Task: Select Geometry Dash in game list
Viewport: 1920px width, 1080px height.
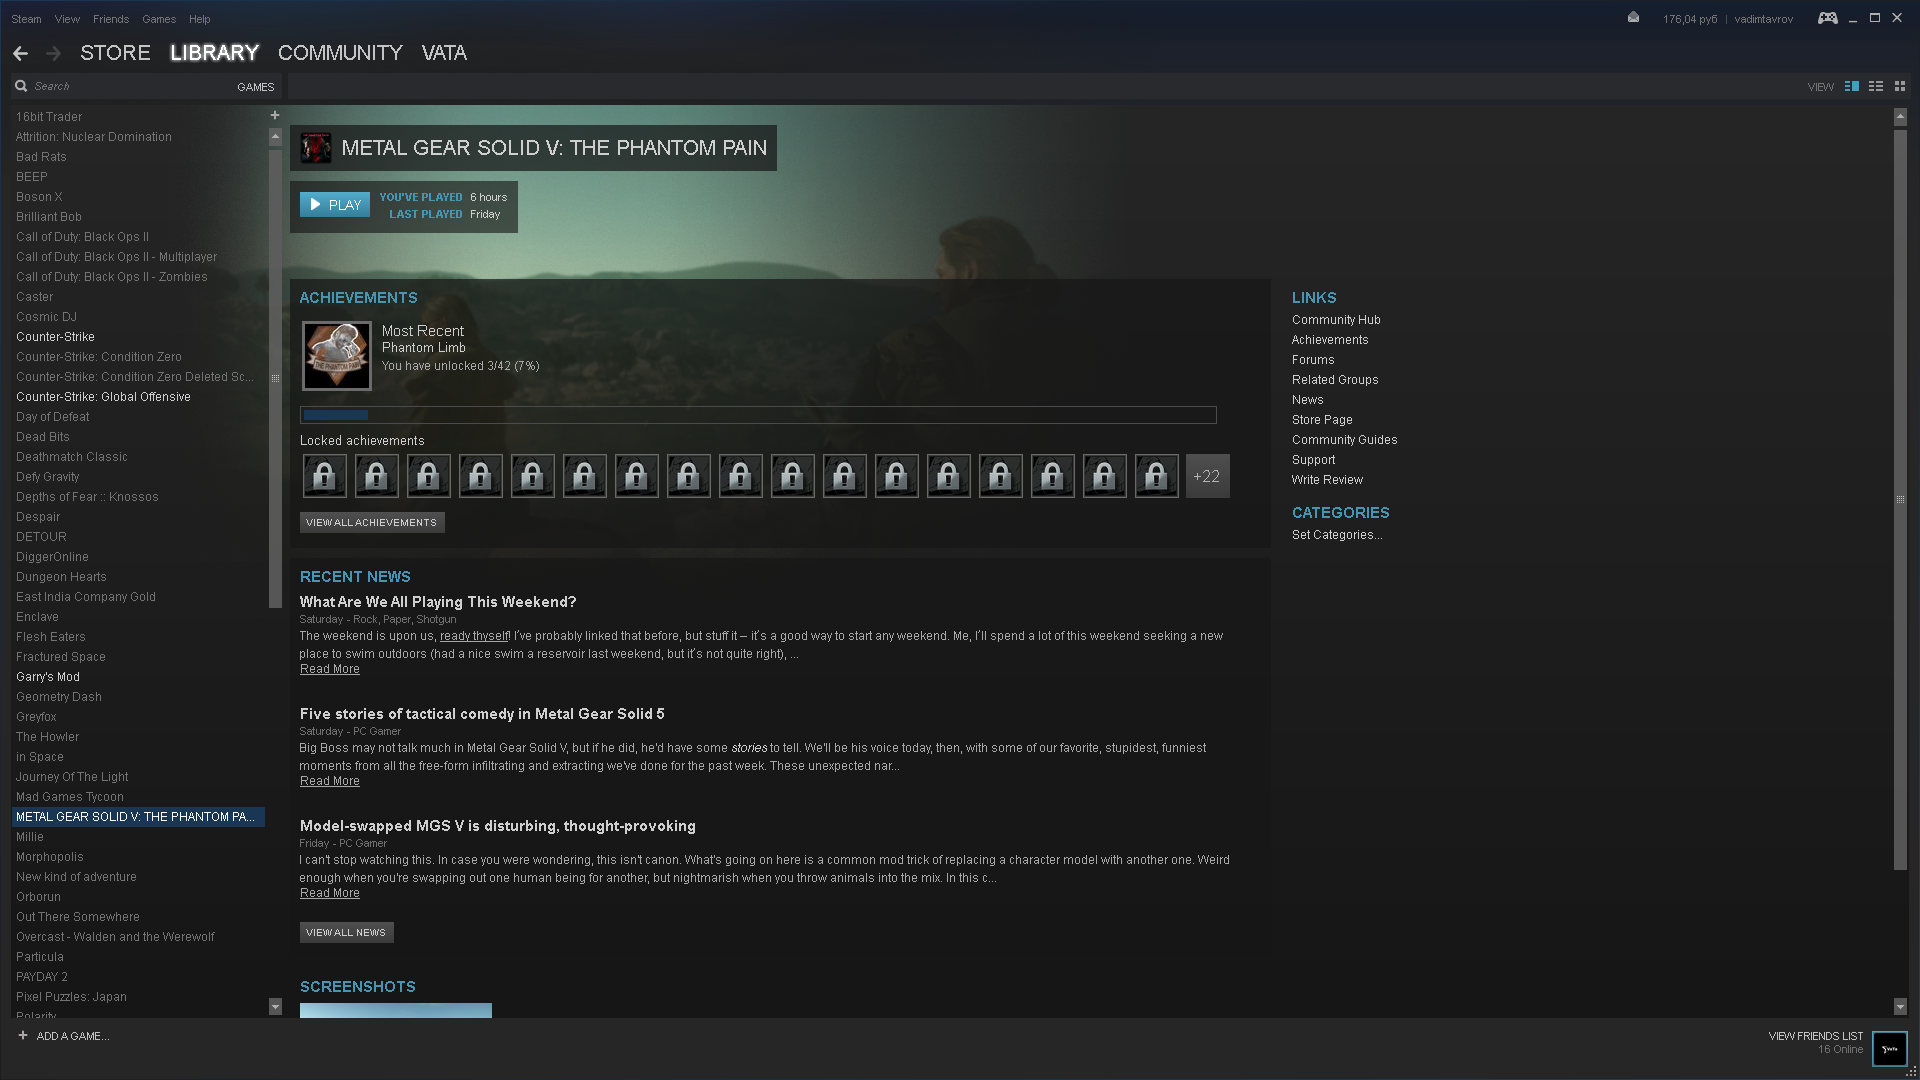Action: [59, 697]
